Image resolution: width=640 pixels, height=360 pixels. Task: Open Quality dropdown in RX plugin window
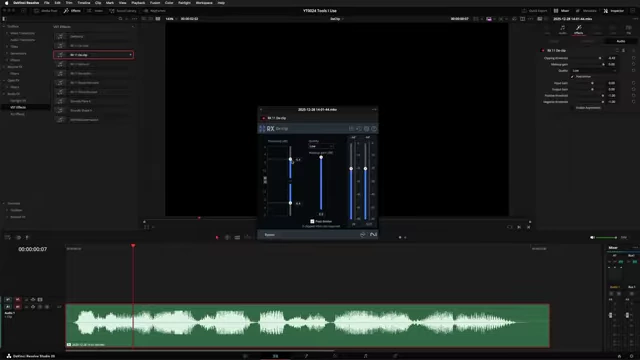tap(321, 146)
